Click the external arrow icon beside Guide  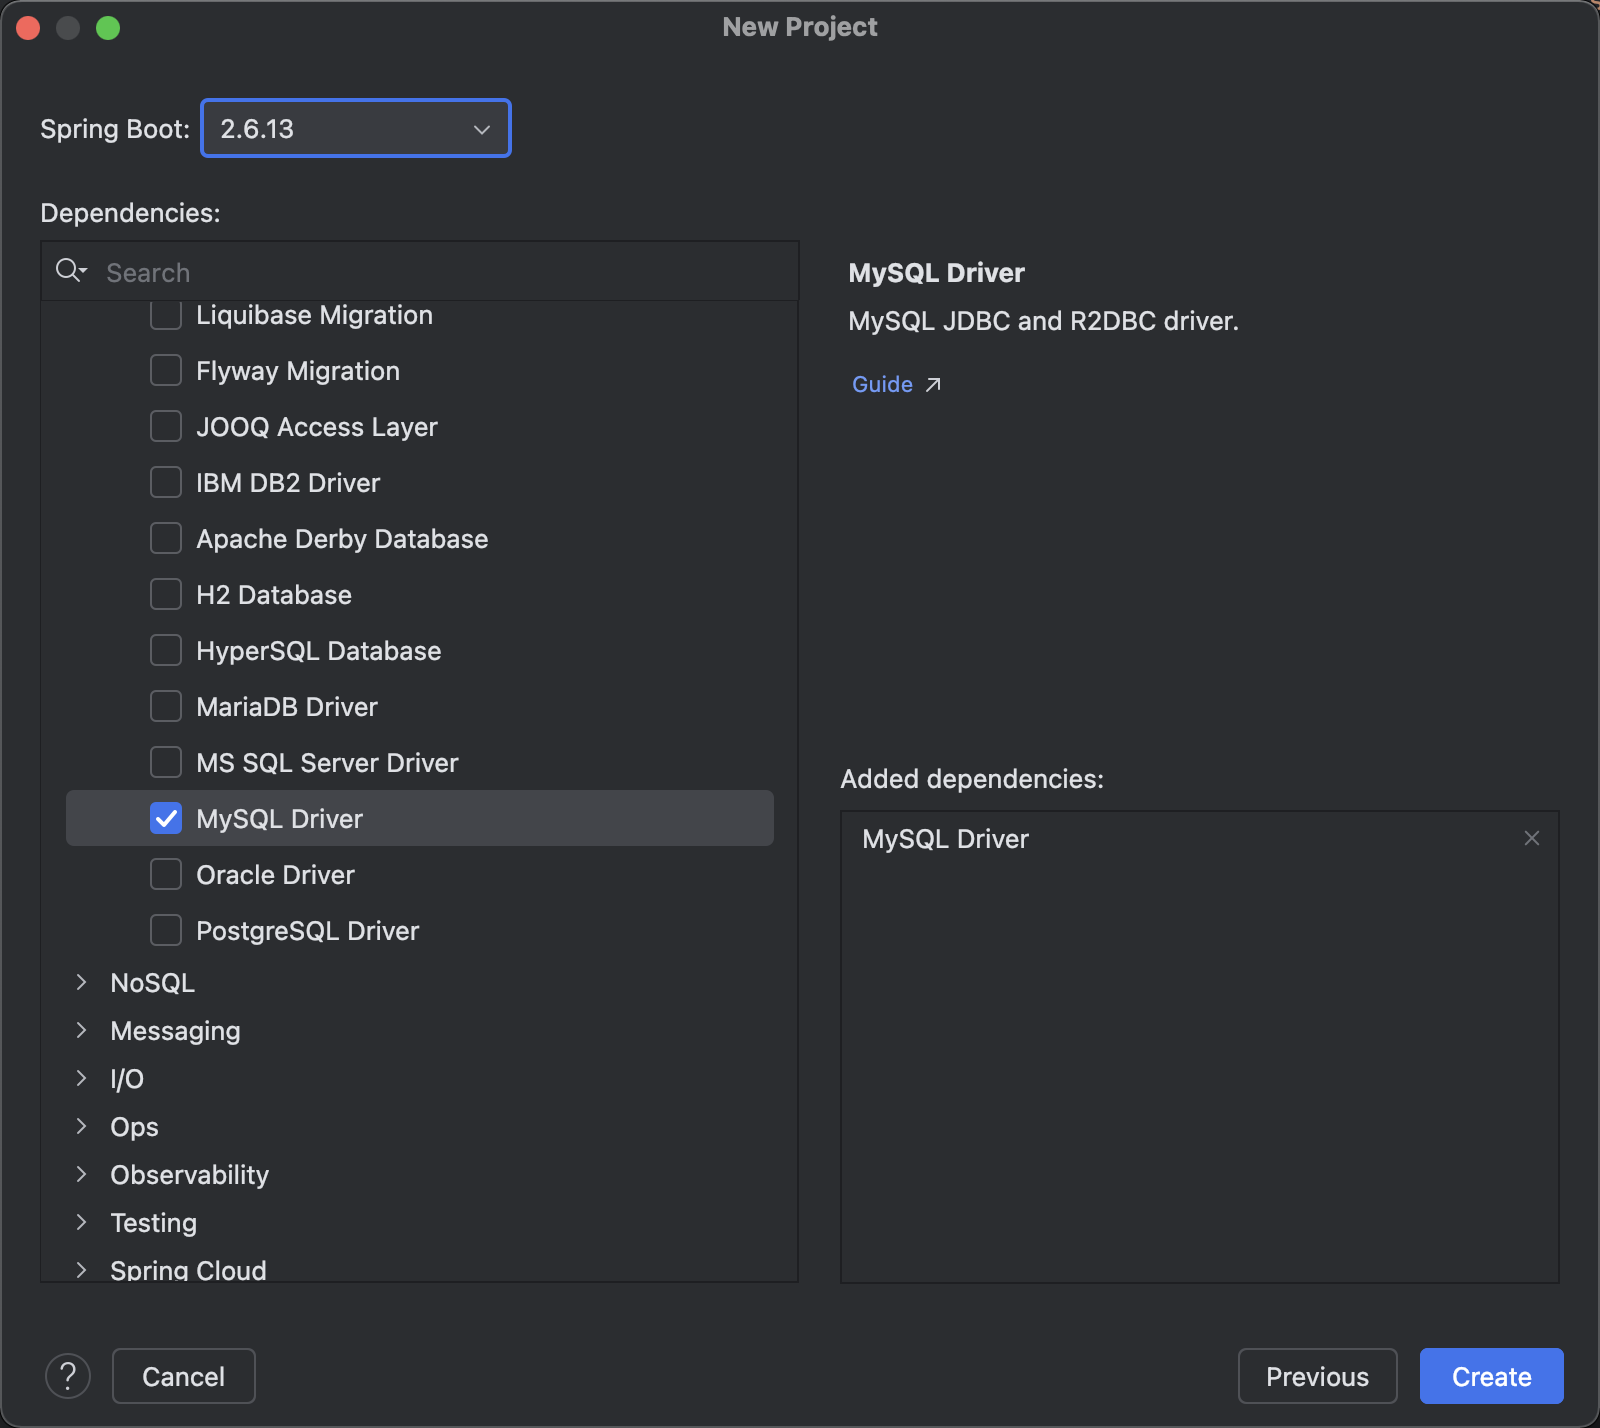click(933, 385)
